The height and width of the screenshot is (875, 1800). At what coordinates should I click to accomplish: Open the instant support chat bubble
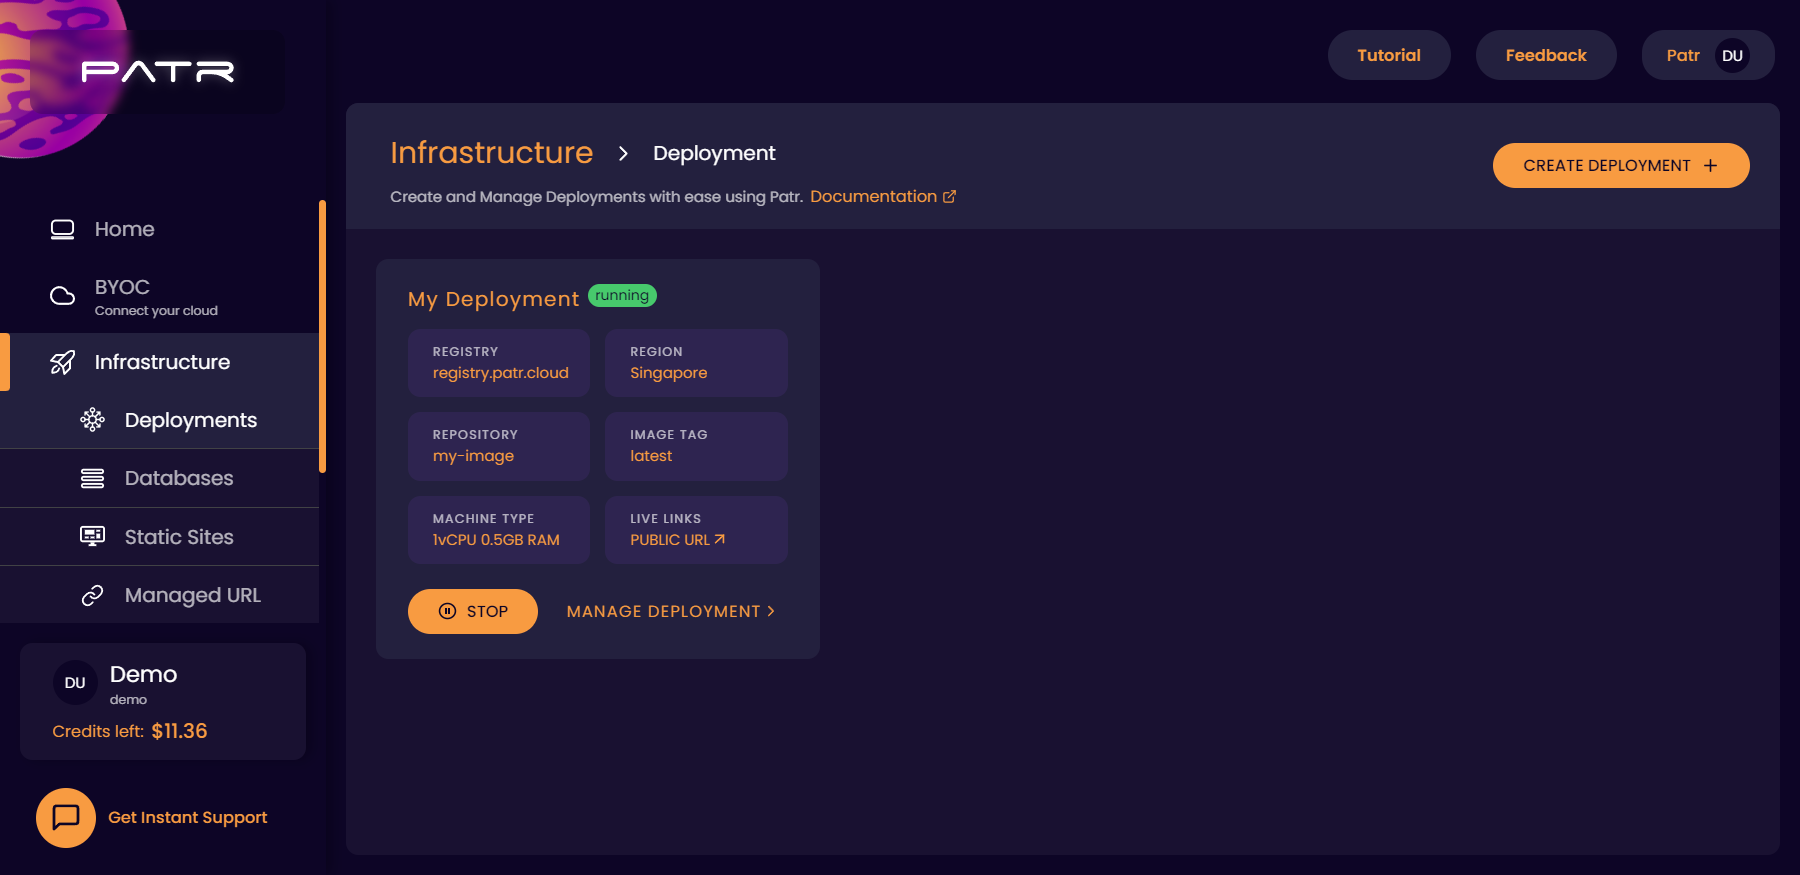point(66,818)
